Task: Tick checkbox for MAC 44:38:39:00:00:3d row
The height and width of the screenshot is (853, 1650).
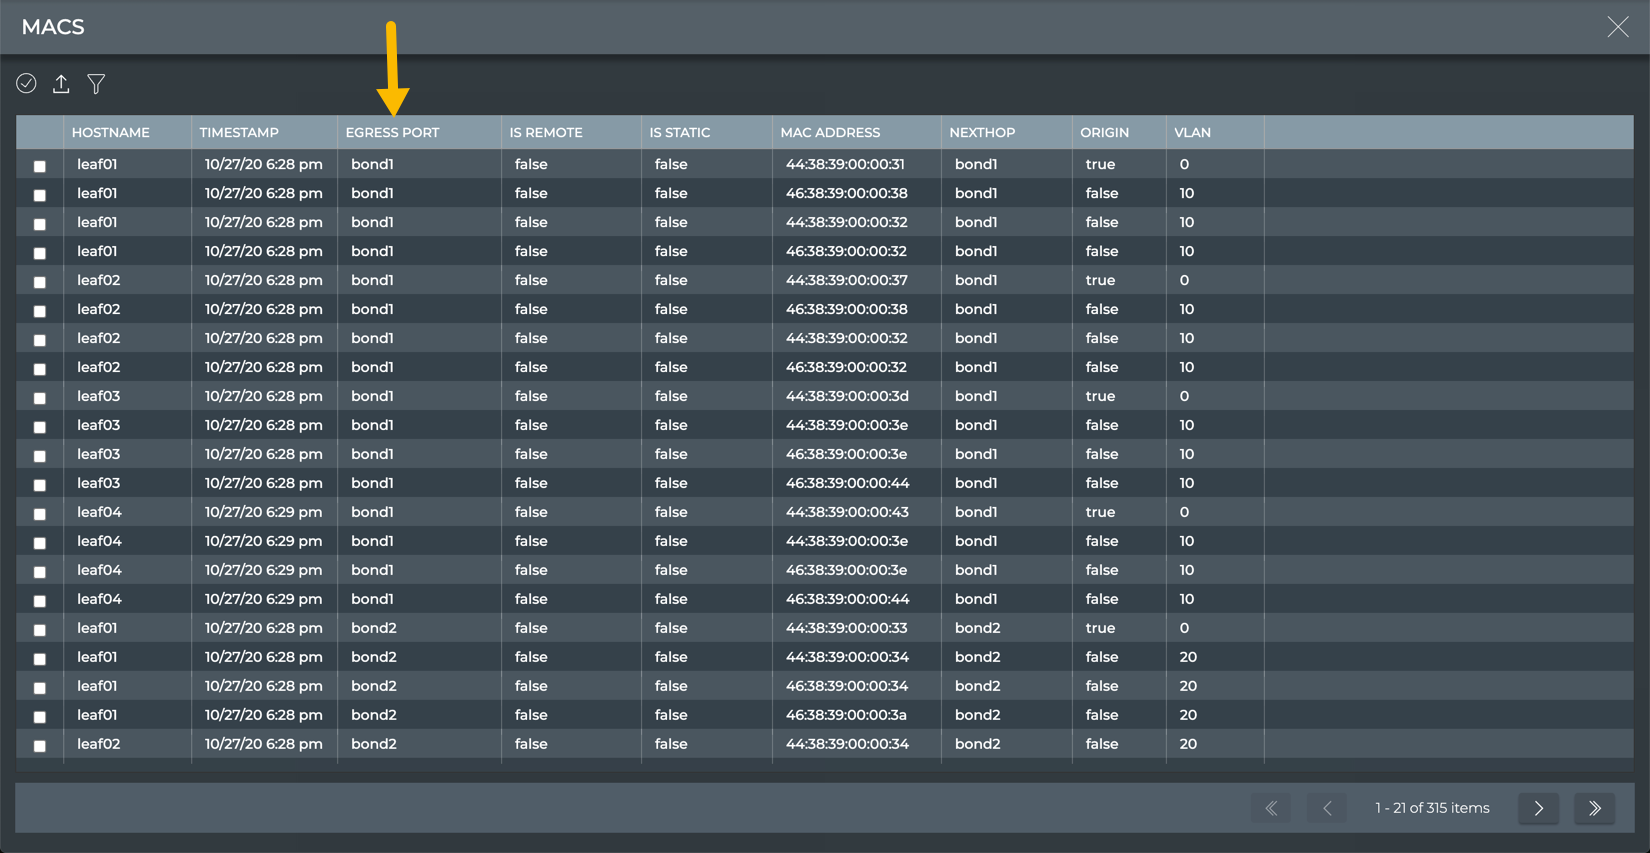Action: click(40, 398)
